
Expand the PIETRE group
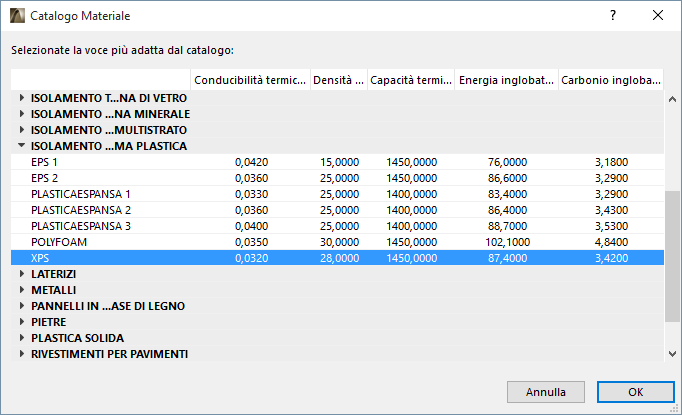pos(22,322)
